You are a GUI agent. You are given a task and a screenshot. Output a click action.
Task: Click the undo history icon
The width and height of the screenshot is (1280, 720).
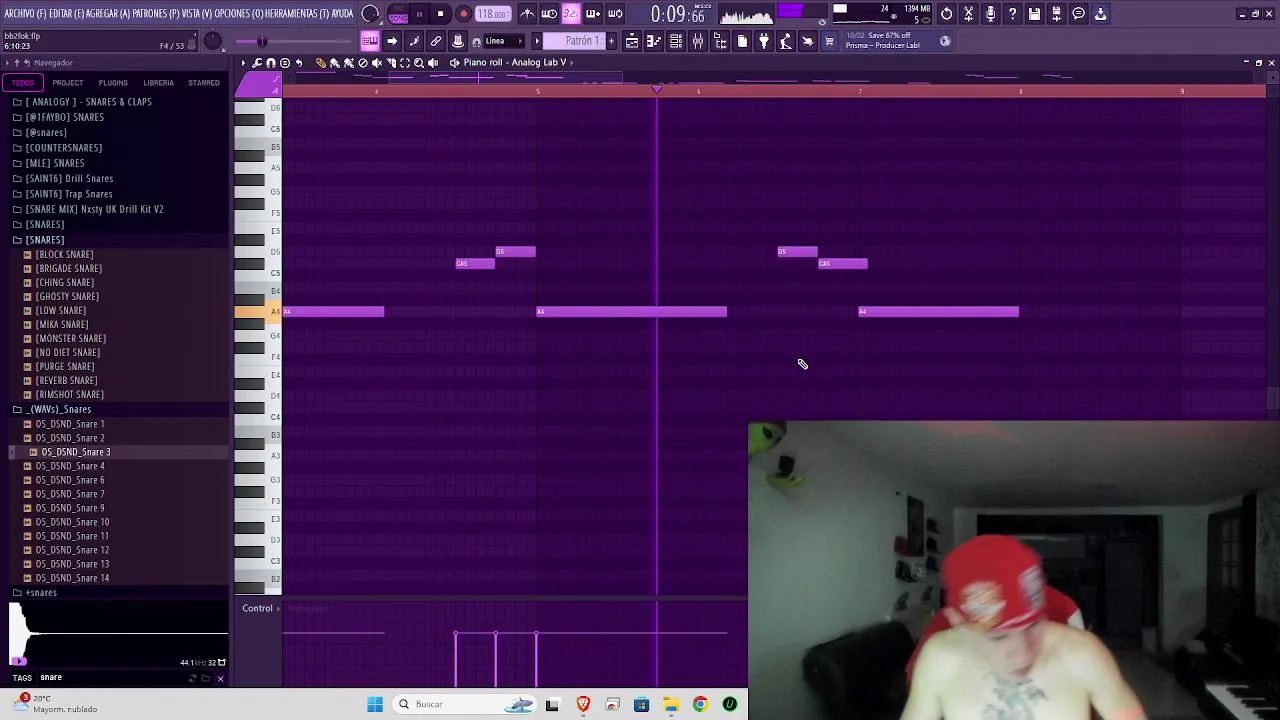[x=946, y=14]
